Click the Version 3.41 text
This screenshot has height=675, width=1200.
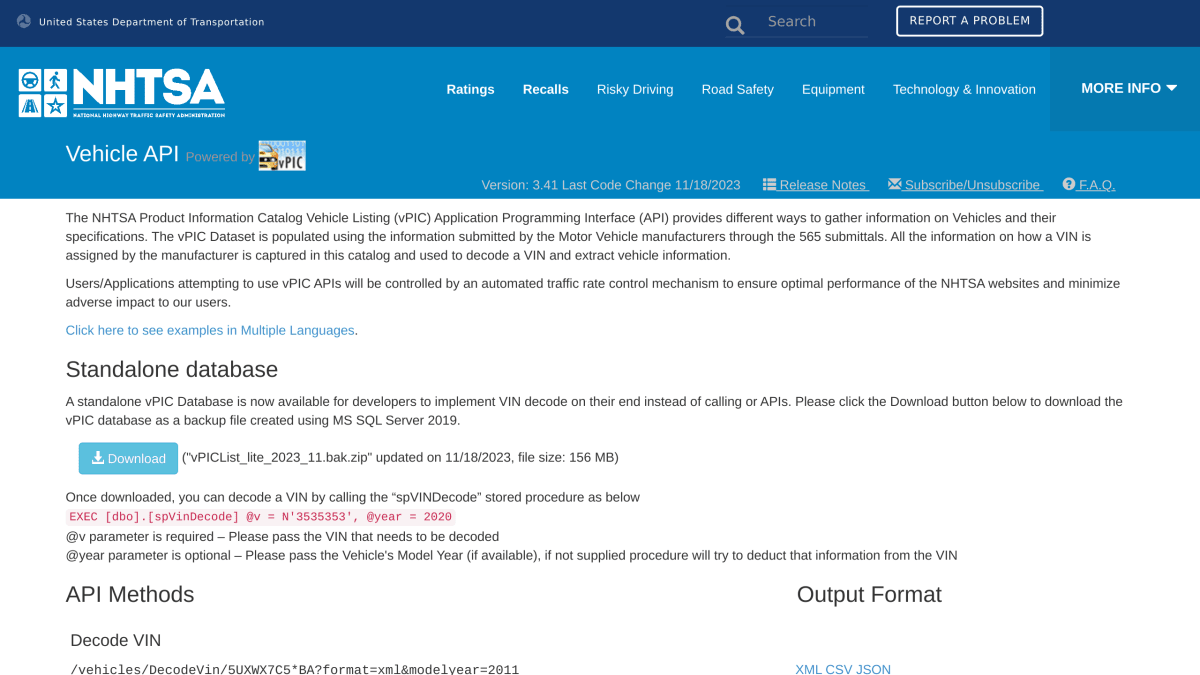(x=611, y=185)
